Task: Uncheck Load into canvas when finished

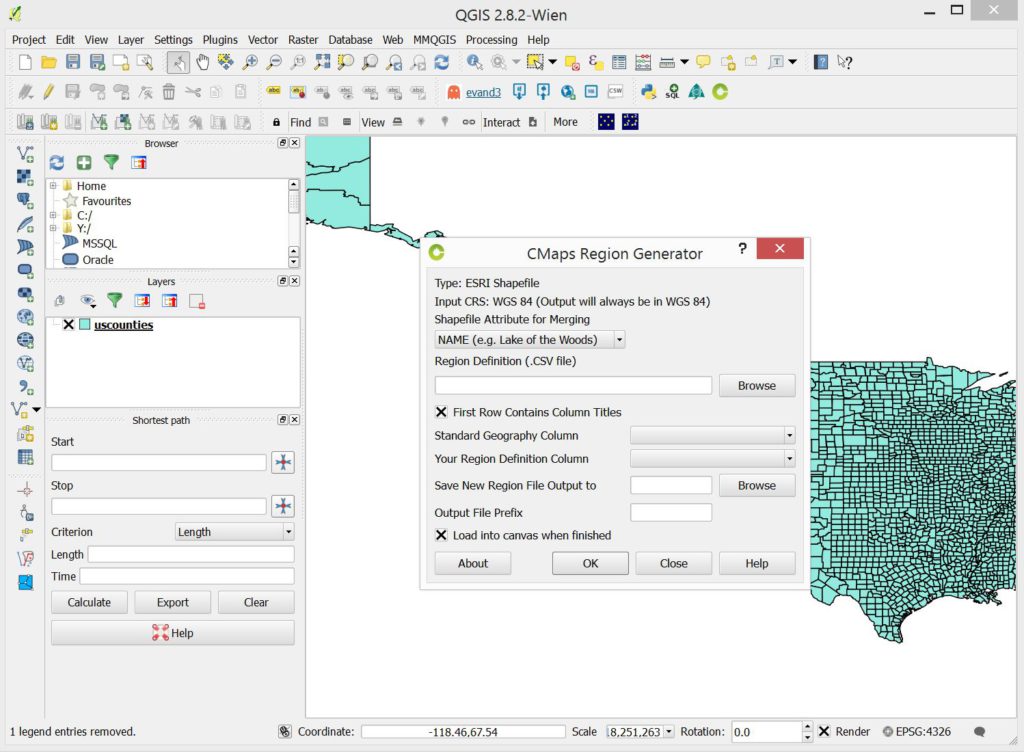Action: (x=441, y=535)
